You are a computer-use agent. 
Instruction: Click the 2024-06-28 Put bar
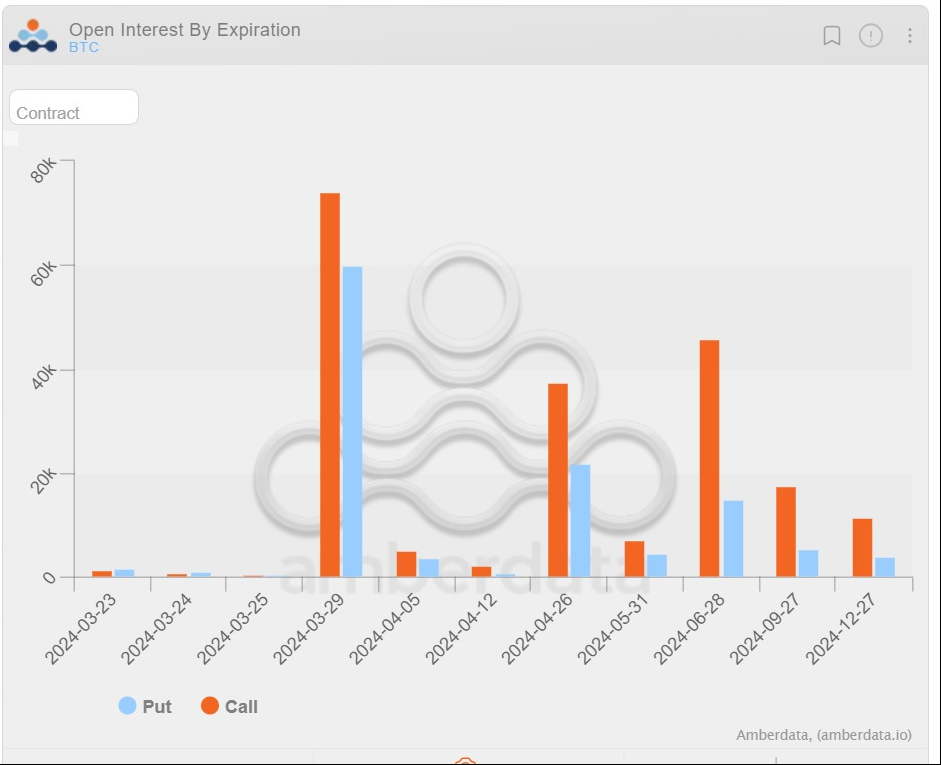(x=733, y=538)
